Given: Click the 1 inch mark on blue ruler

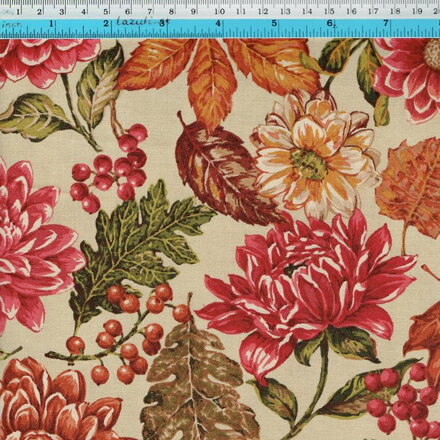Looking at the screenshot, I should [52, 24].
